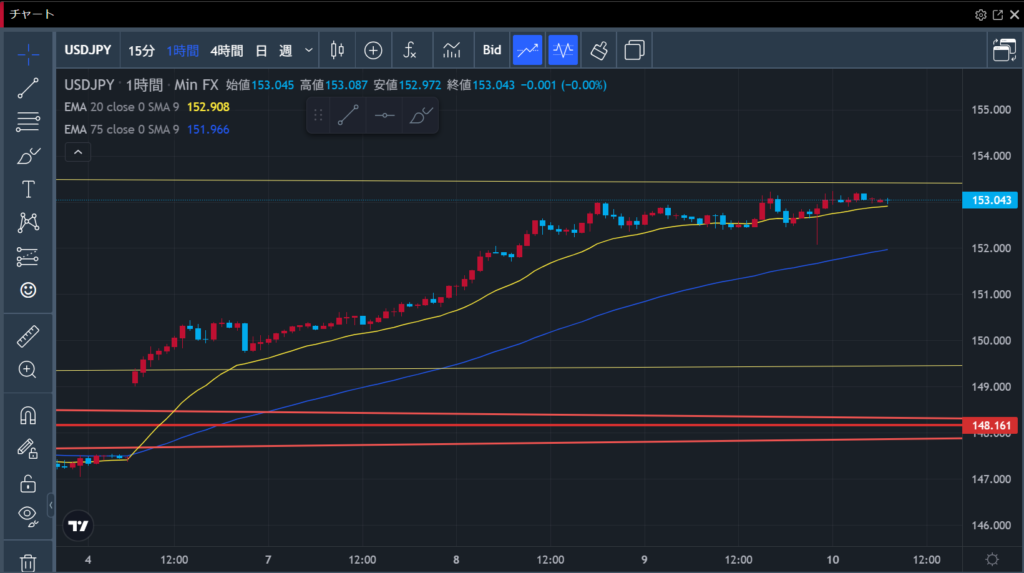Toggle lock all drawing tools
The width and height of the screenshot is (1024, 573).
tap(28, 483)
